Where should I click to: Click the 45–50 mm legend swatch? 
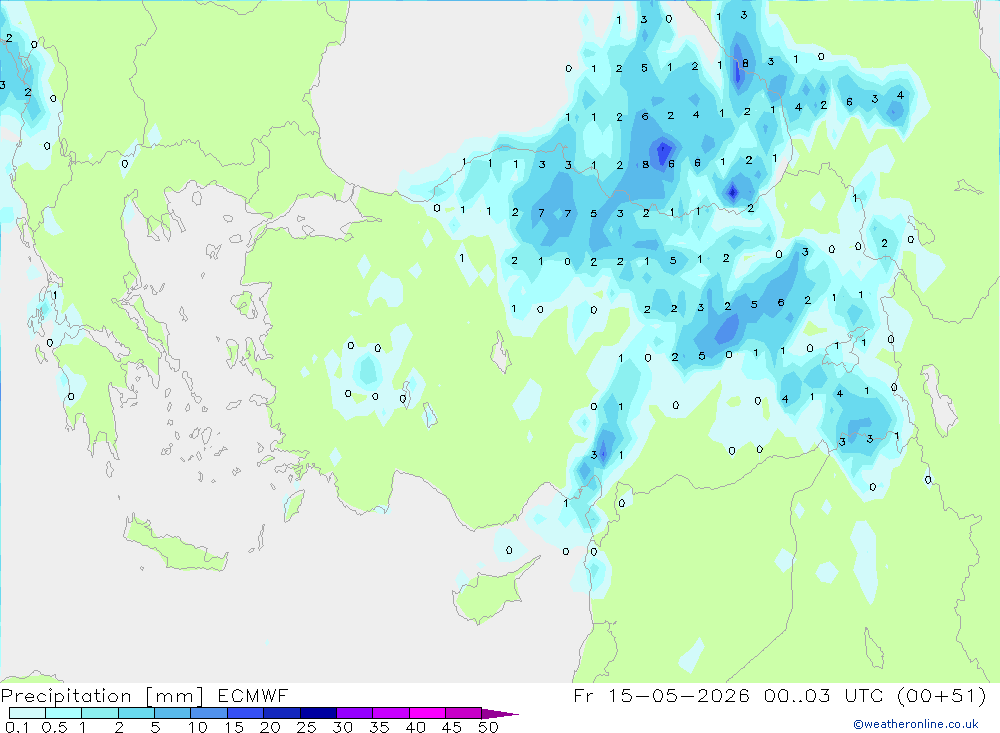[464, 713]
